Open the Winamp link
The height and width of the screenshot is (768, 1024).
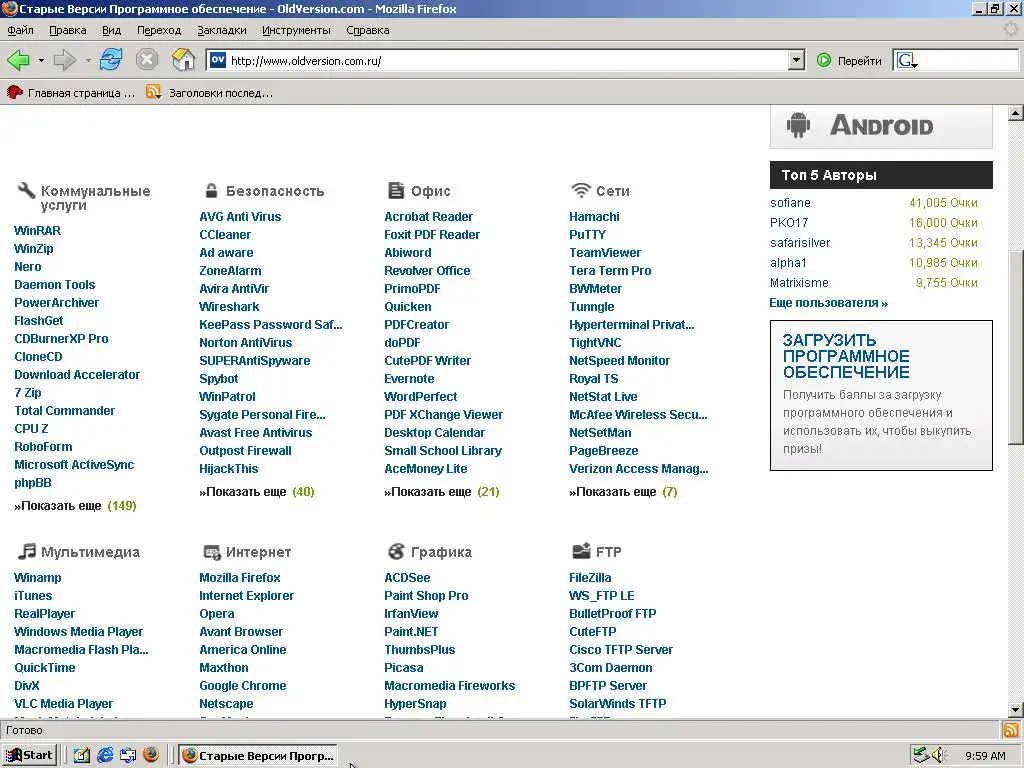(37, 577)
